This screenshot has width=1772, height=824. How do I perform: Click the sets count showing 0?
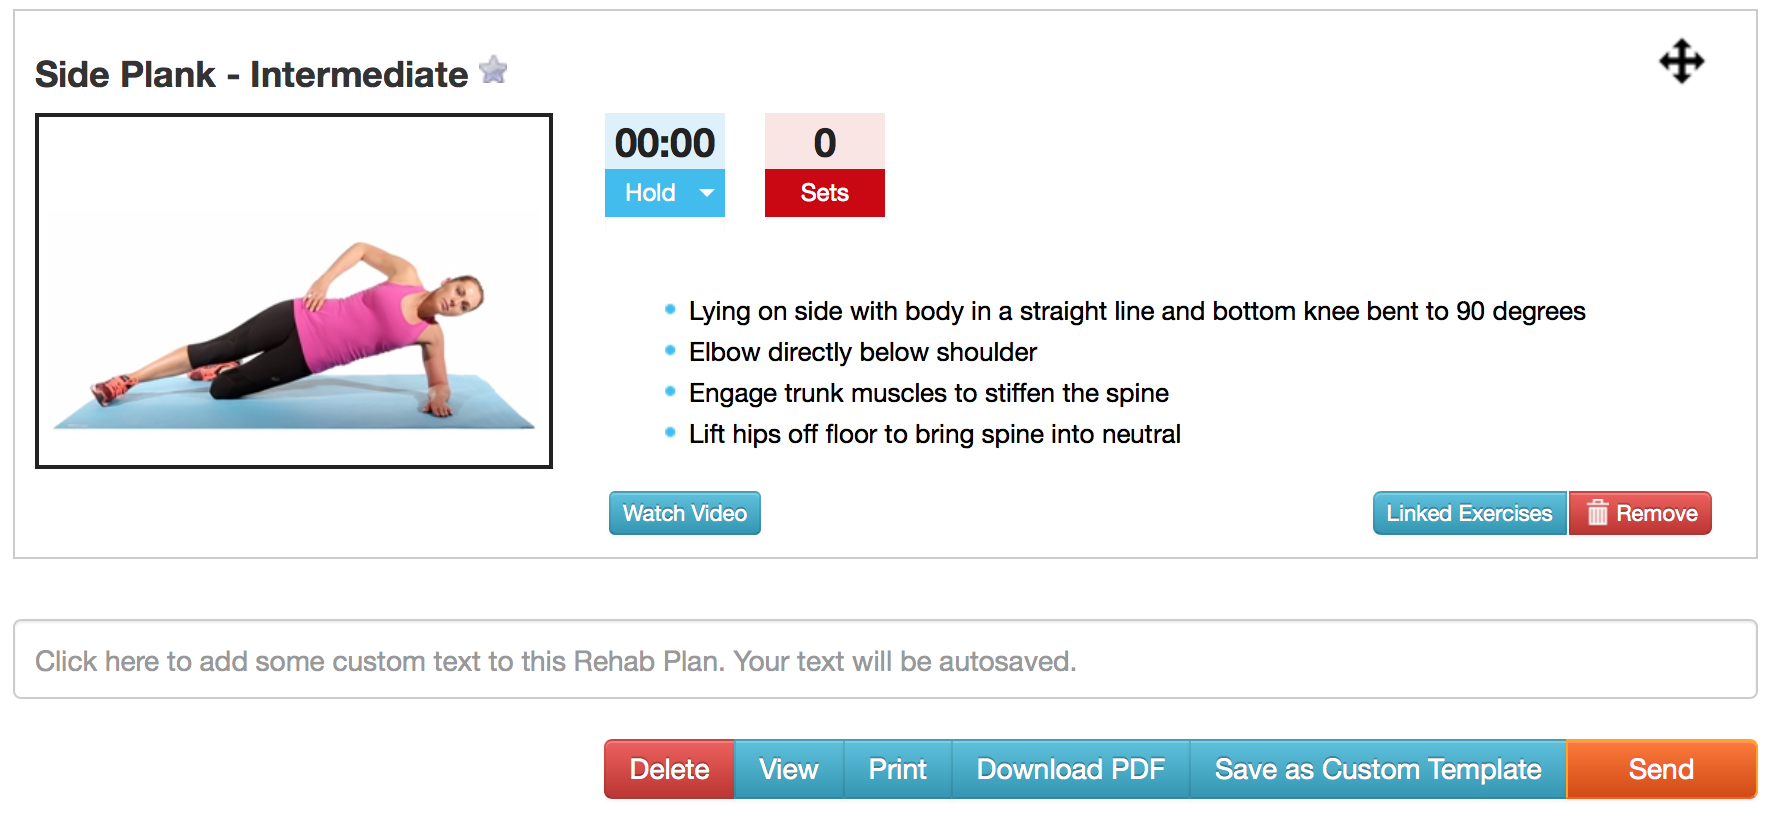coord(824,143)
